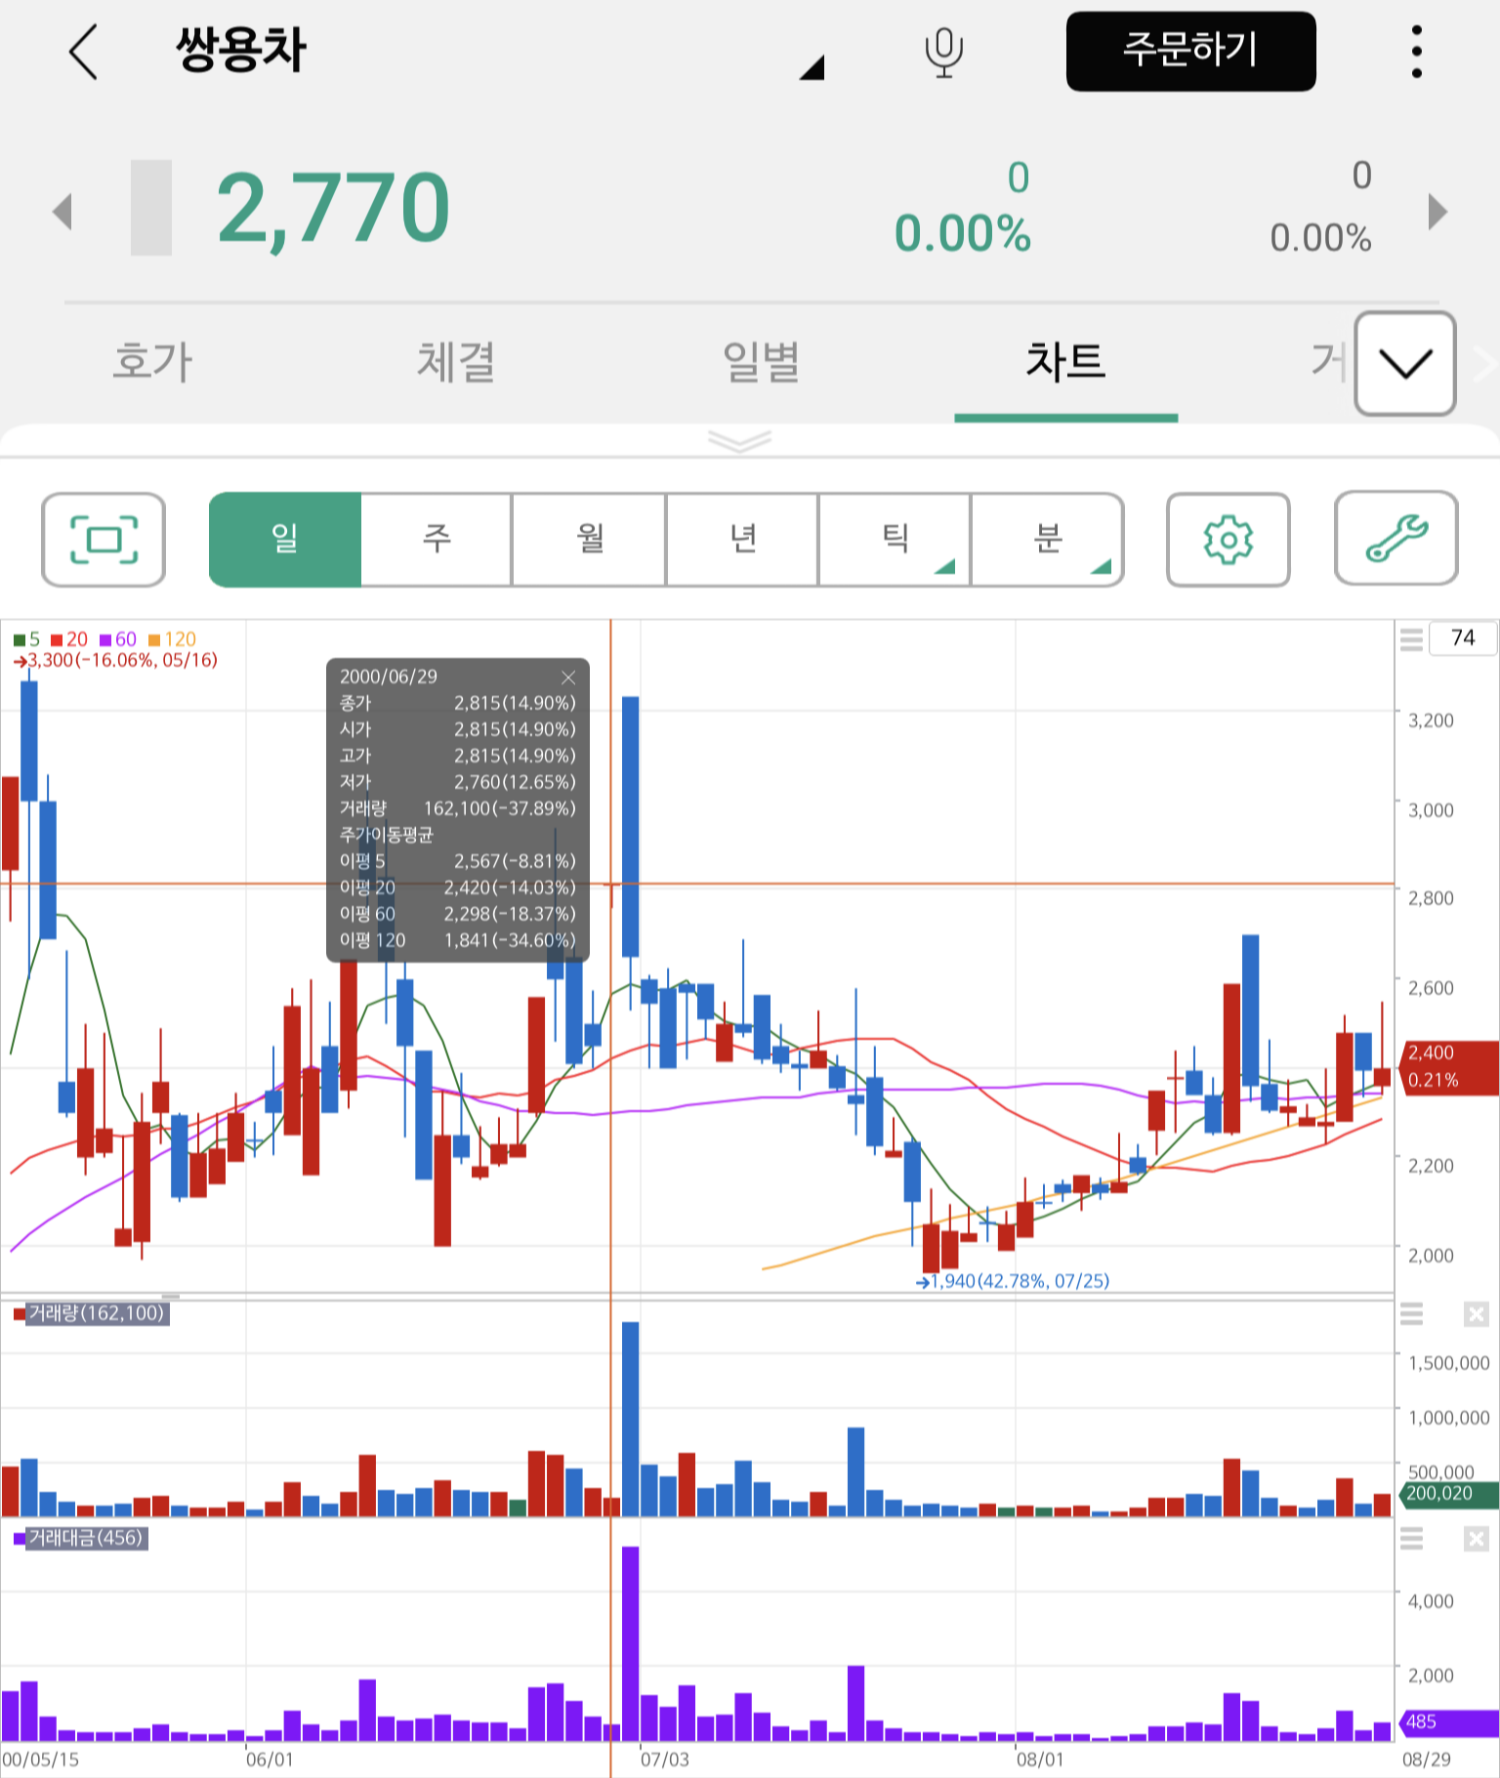Open the 틱 tick interval dropdown
This screenshot has height=1778, width=1500.
pos(895,540)
